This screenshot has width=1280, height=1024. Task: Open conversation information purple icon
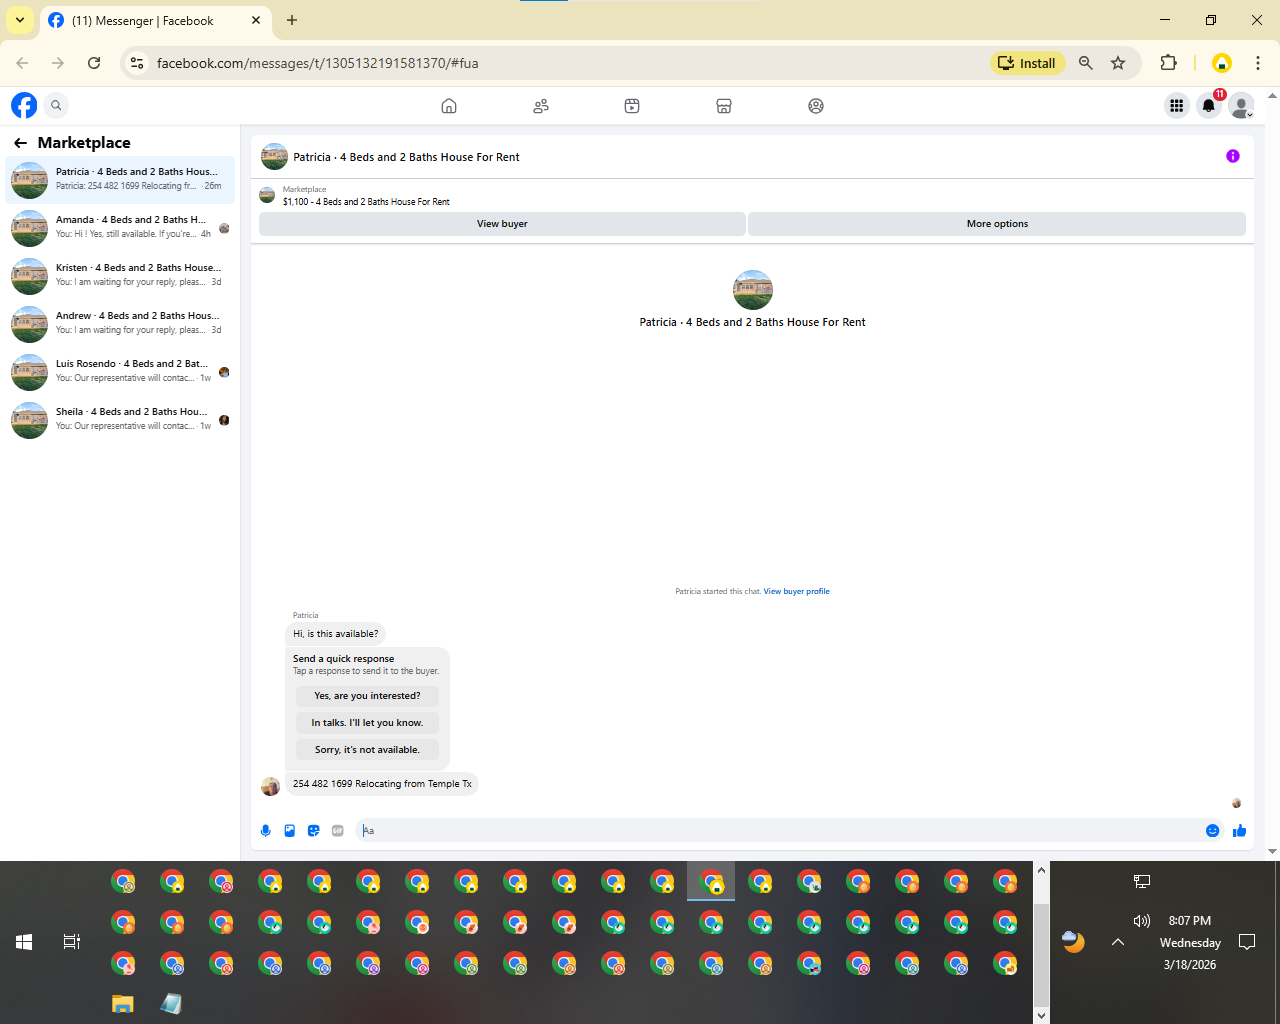pos(1233,156)
